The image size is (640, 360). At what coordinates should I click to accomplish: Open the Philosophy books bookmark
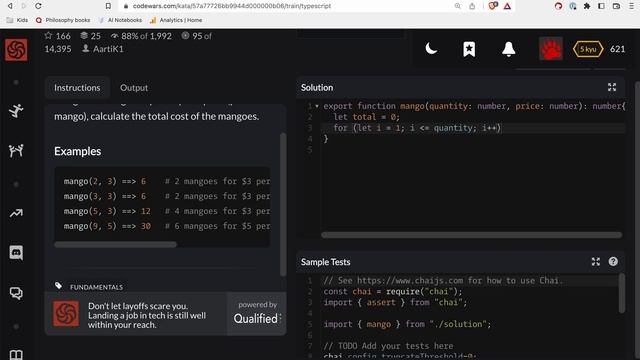[63, 20]
